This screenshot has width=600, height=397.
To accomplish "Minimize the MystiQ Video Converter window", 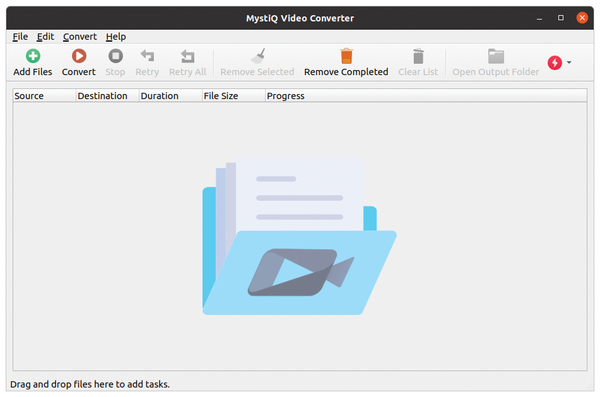I will click(540, 18).
